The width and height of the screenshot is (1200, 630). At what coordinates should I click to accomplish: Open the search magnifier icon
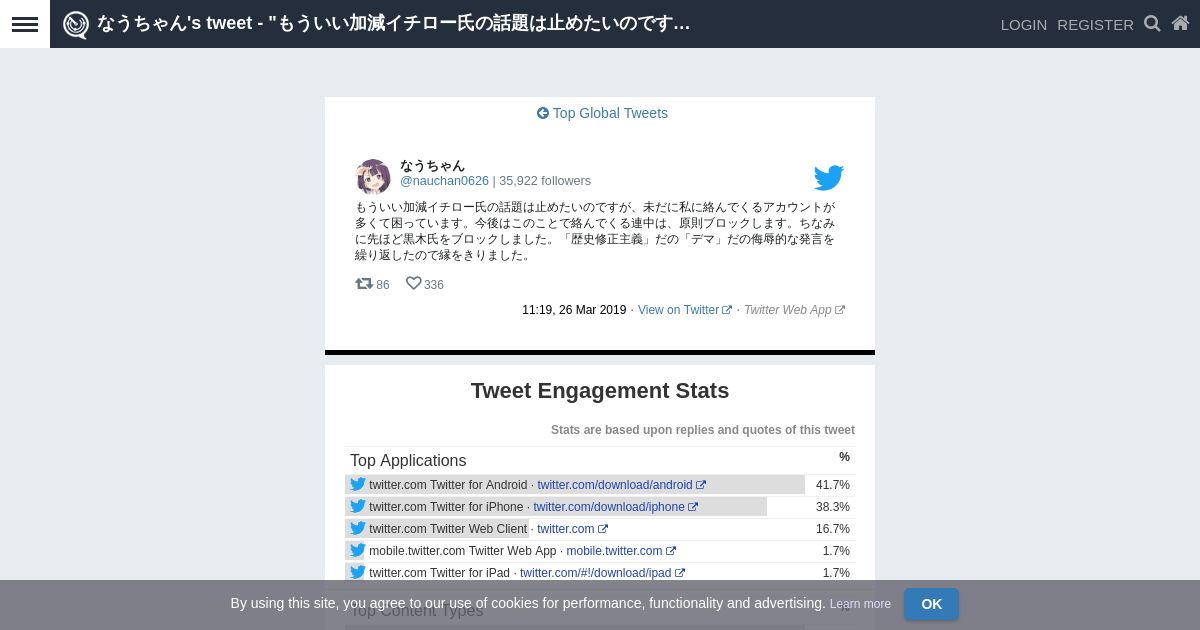point(1152,23)
